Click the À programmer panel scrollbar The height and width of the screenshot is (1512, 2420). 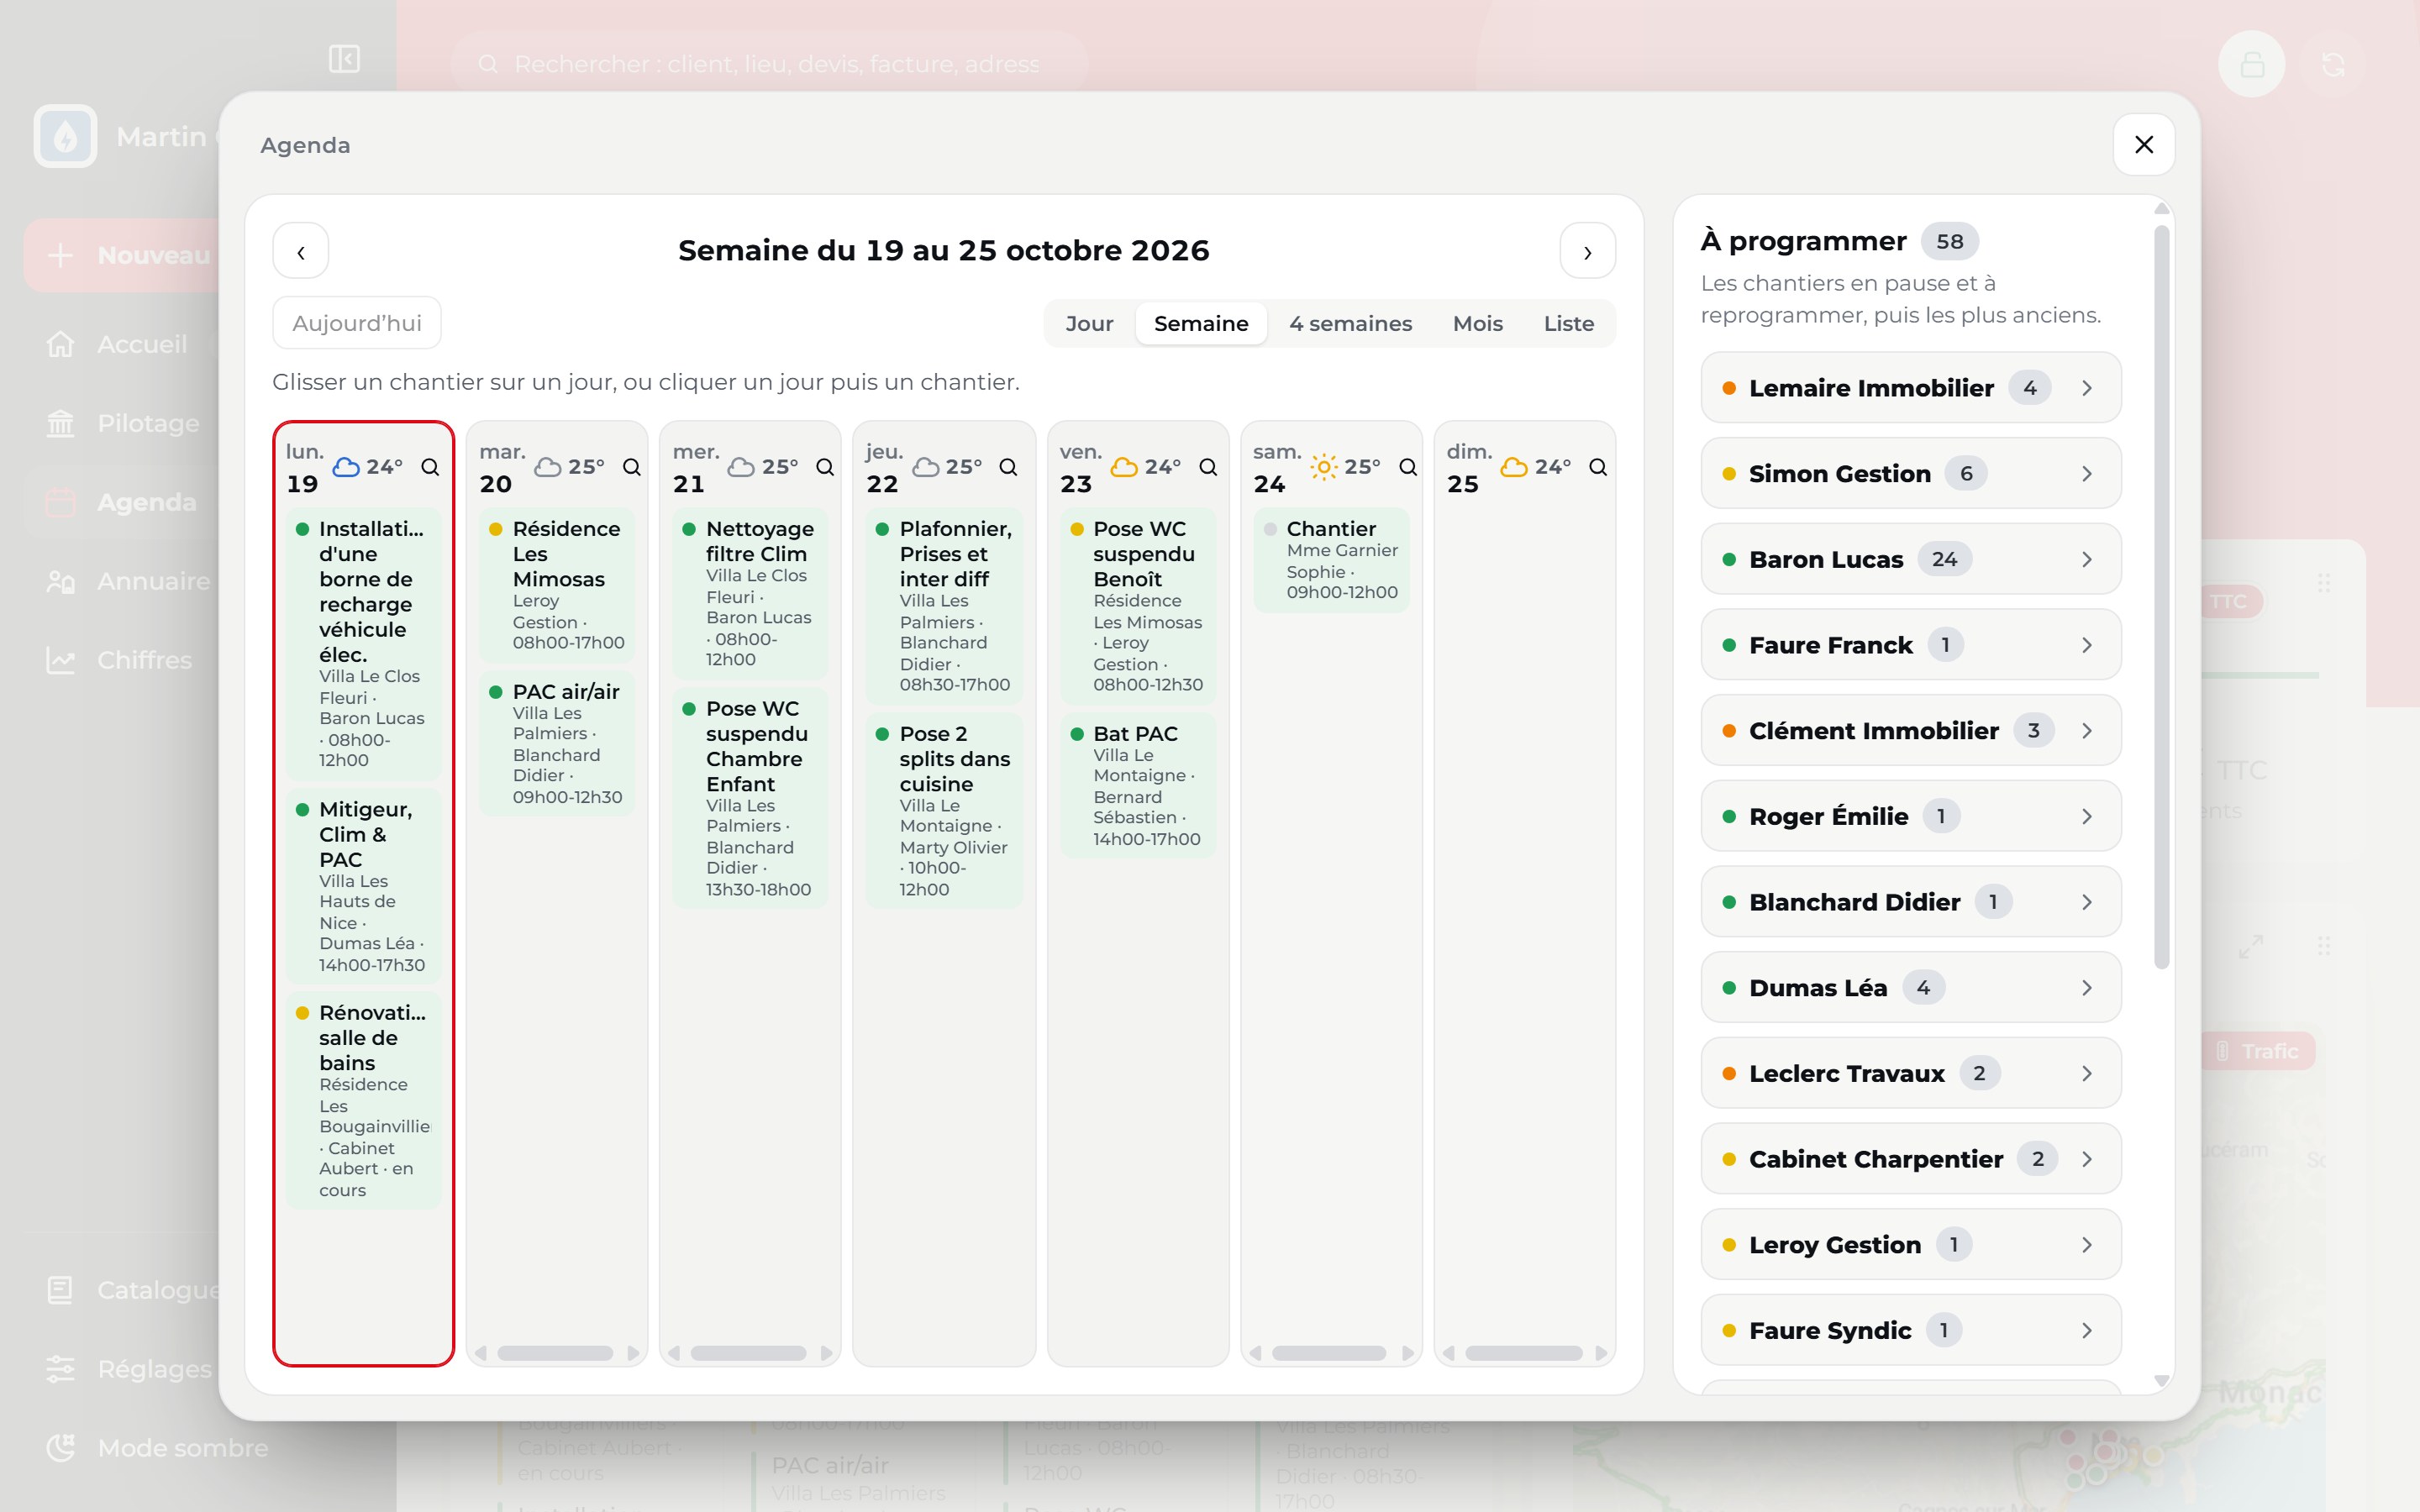[2161, 597]
